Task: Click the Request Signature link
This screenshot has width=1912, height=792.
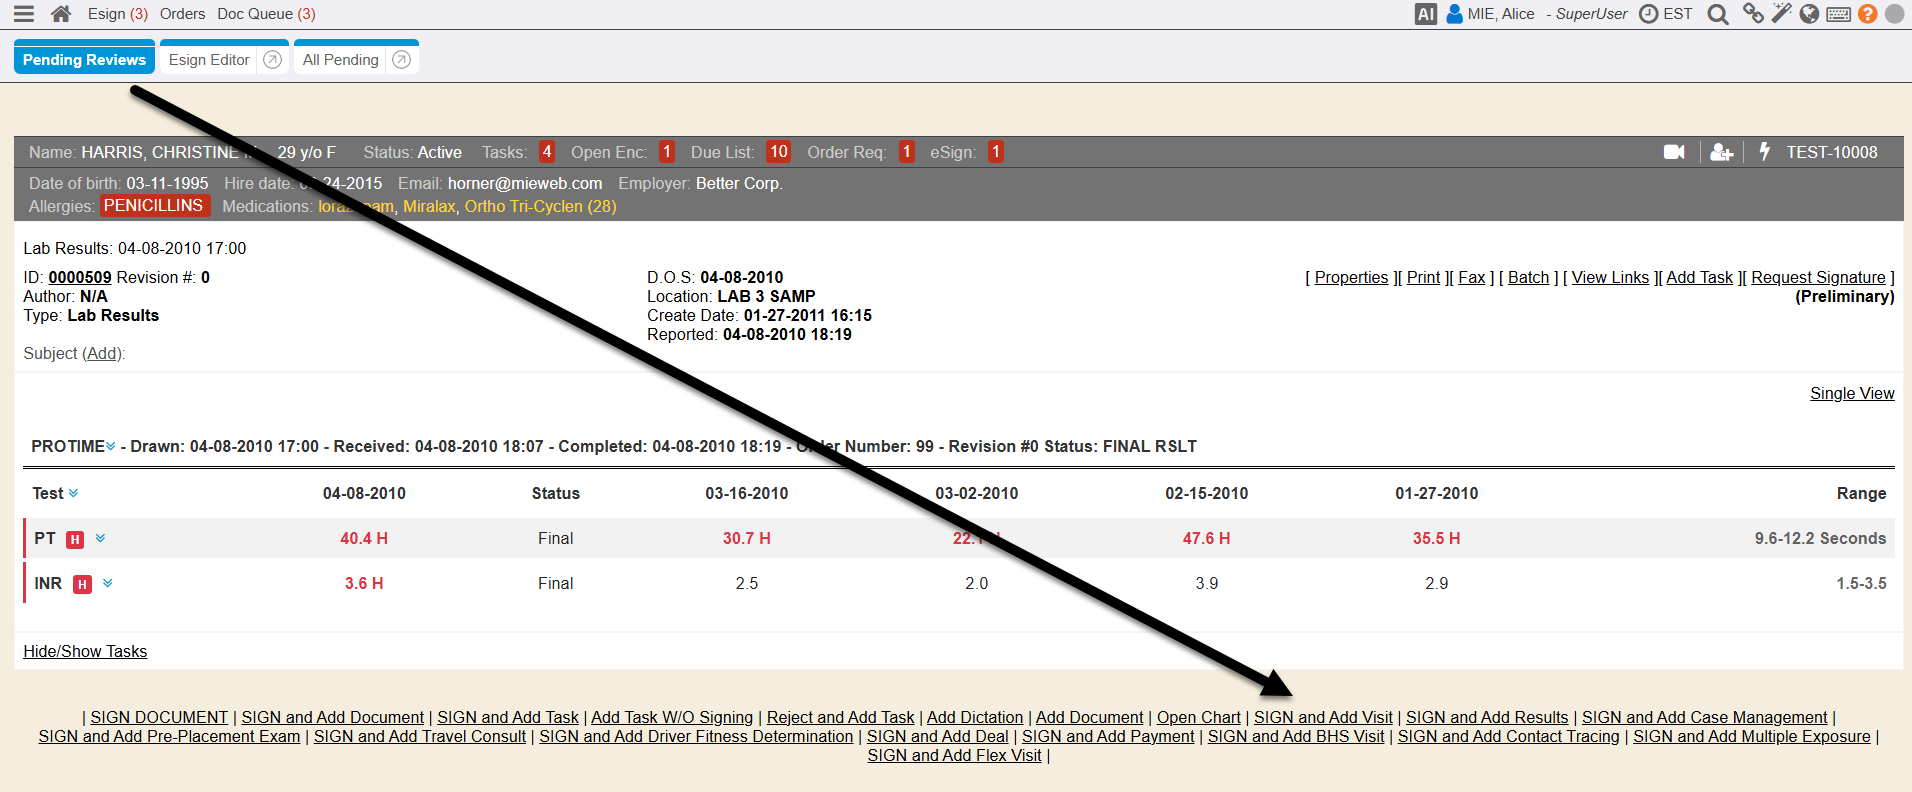Action: point(1818,278)
